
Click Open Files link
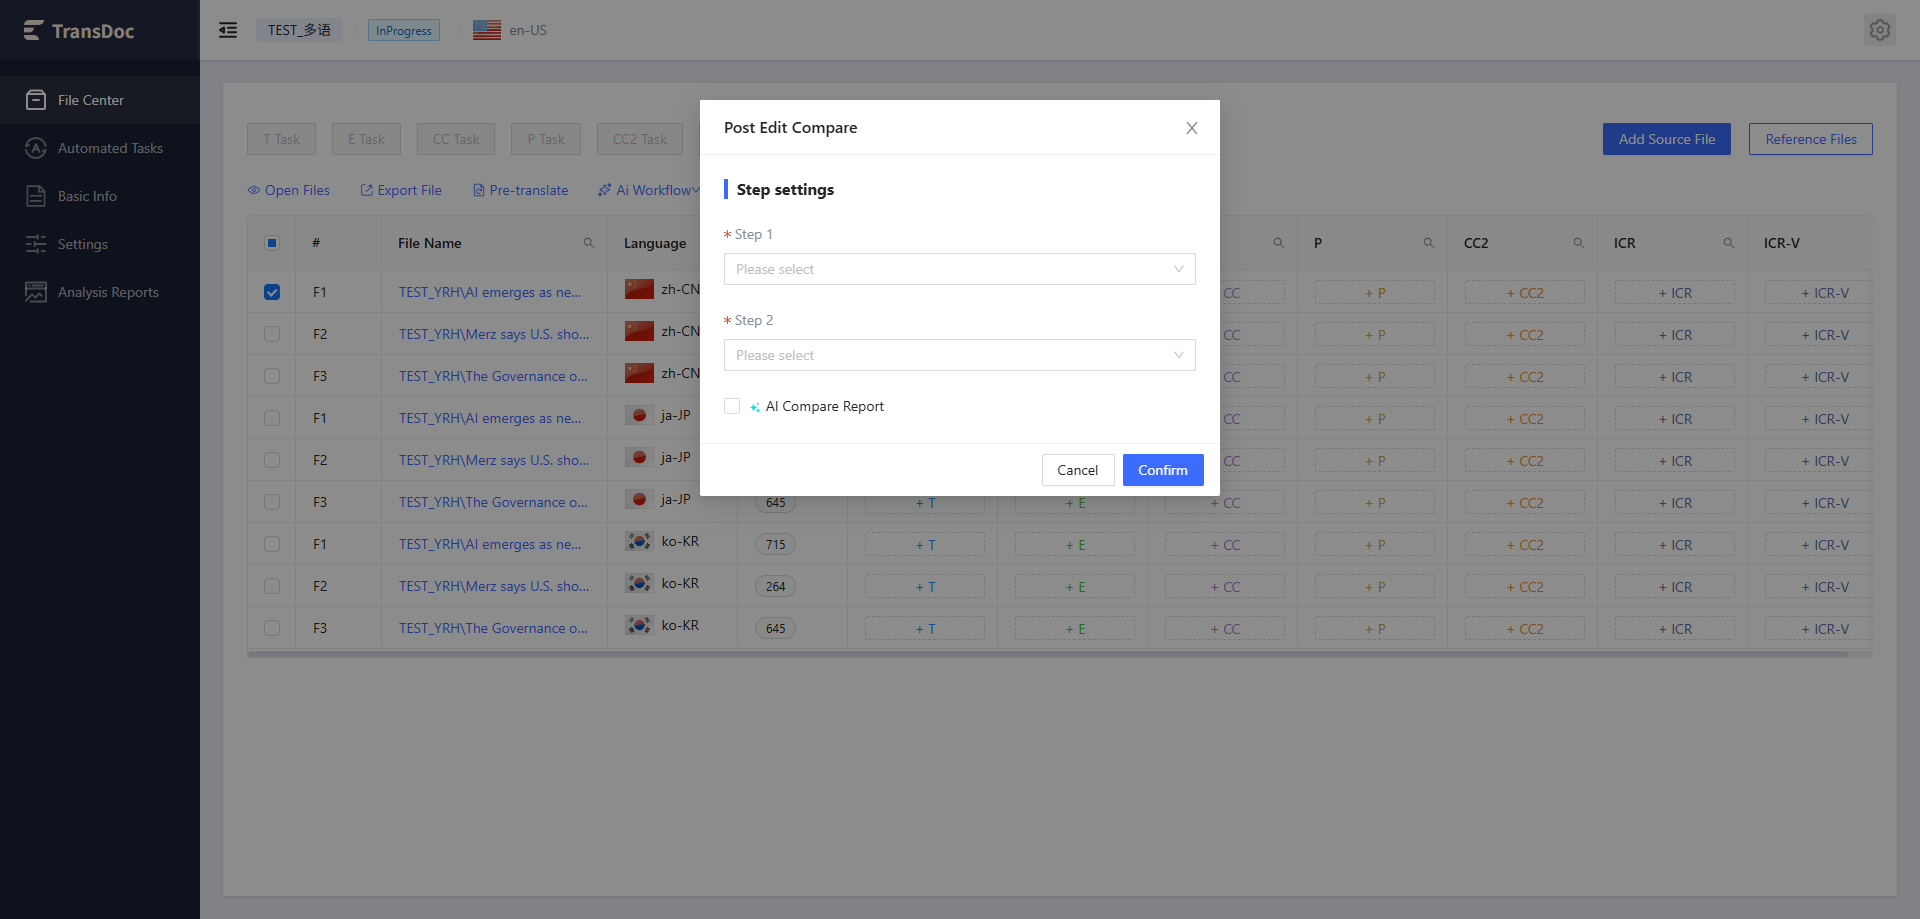click(x=289, y=190)
